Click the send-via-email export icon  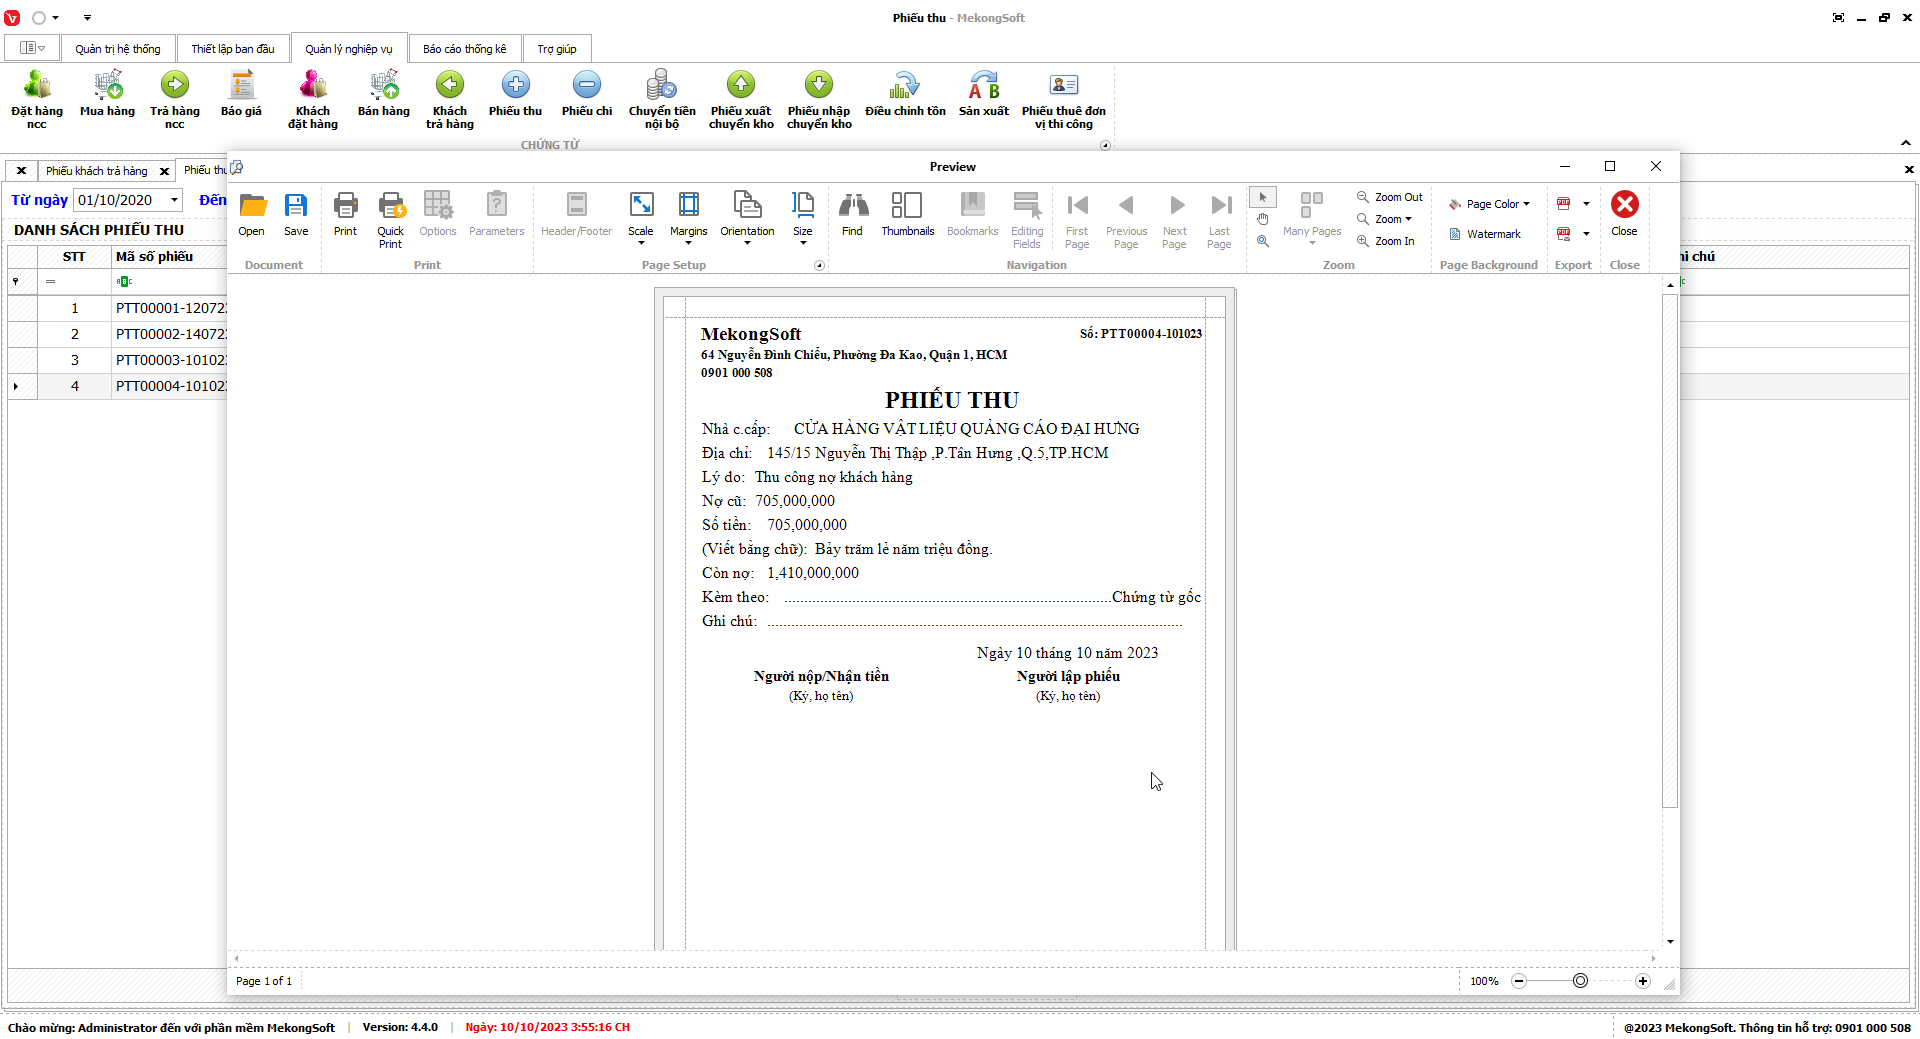(1564, 234)
